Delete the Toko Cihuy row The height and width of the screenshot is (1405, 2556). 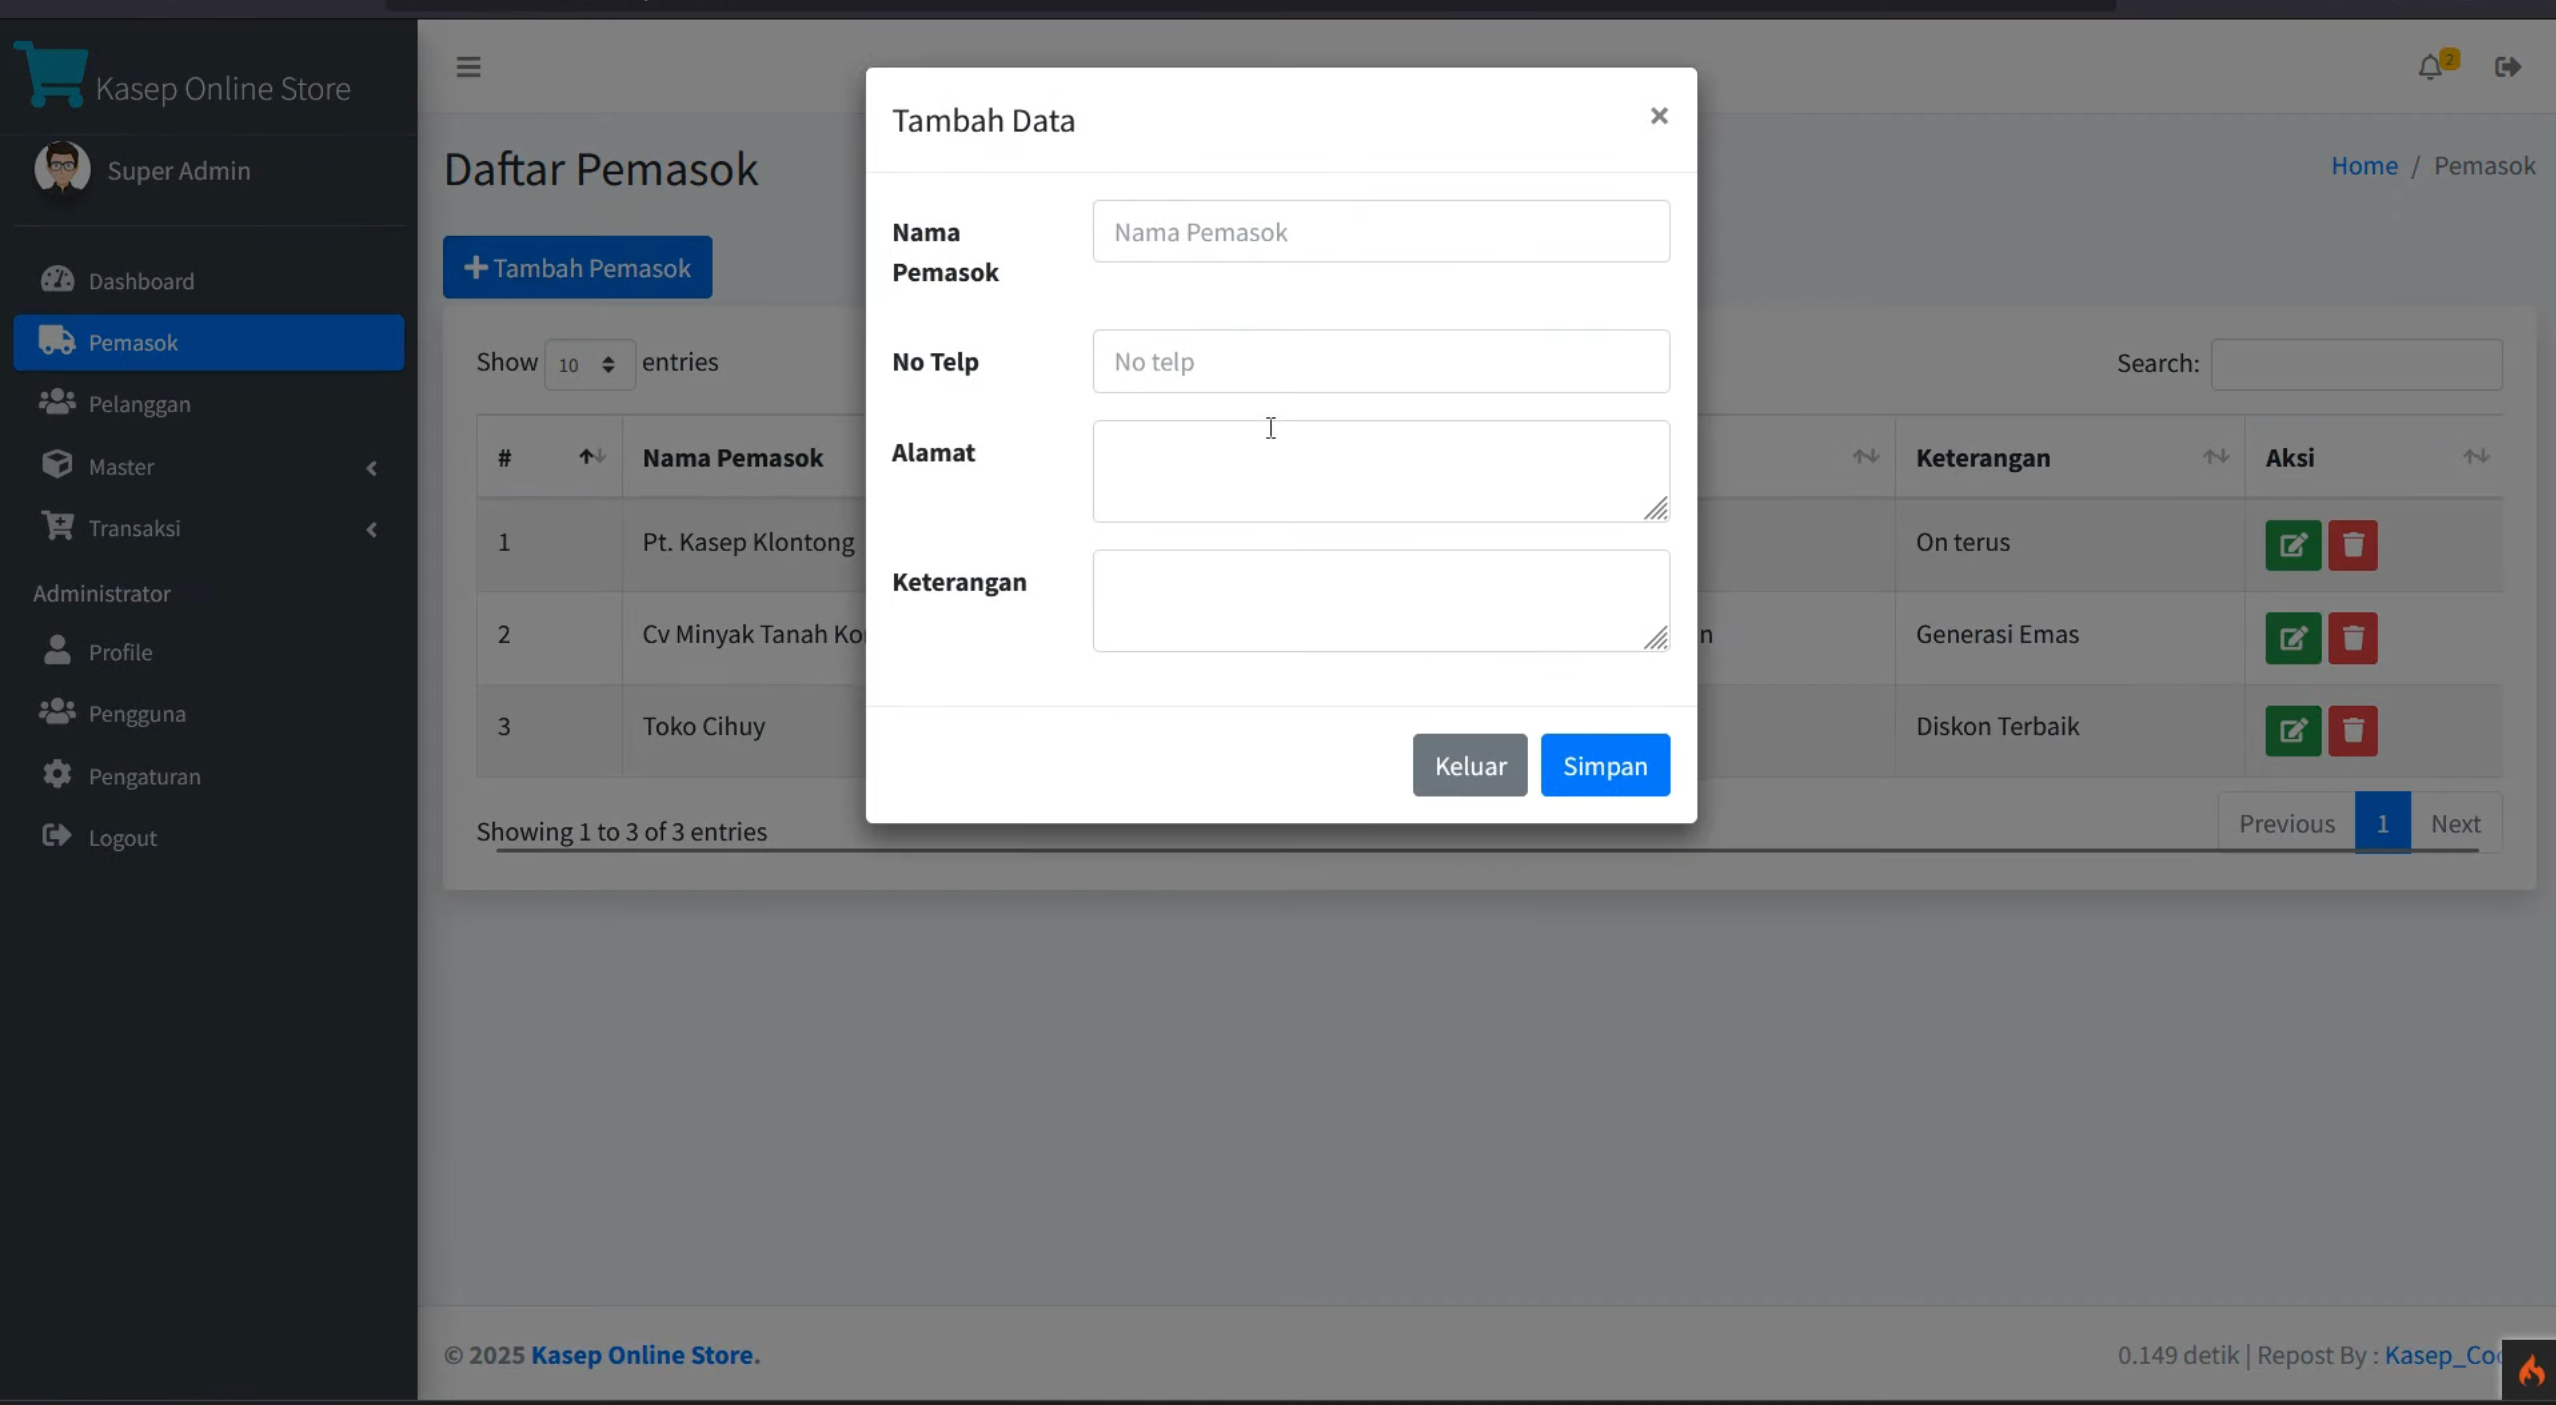point(2352,730)
